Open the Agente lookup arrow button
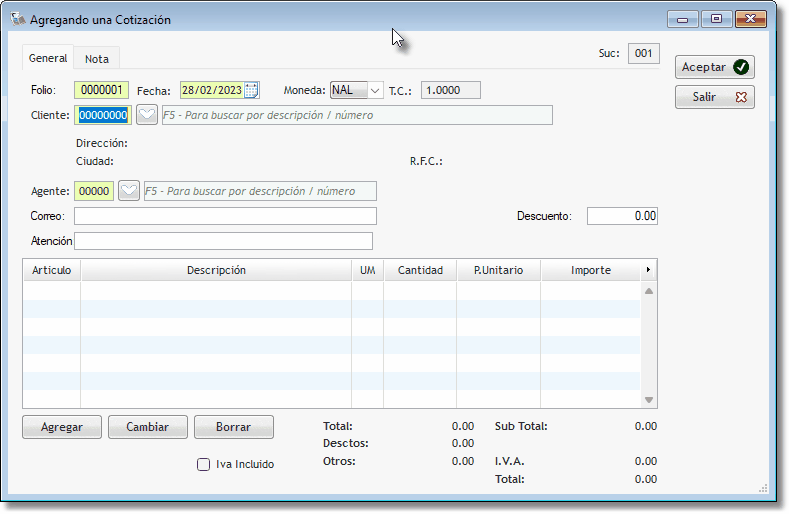 coord(129,191)
